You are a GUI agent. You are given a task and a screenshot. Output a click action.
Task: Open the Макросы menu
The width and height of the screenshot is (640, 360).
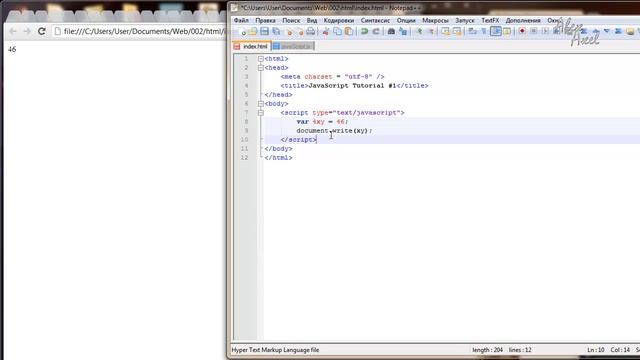click(435, 20)
